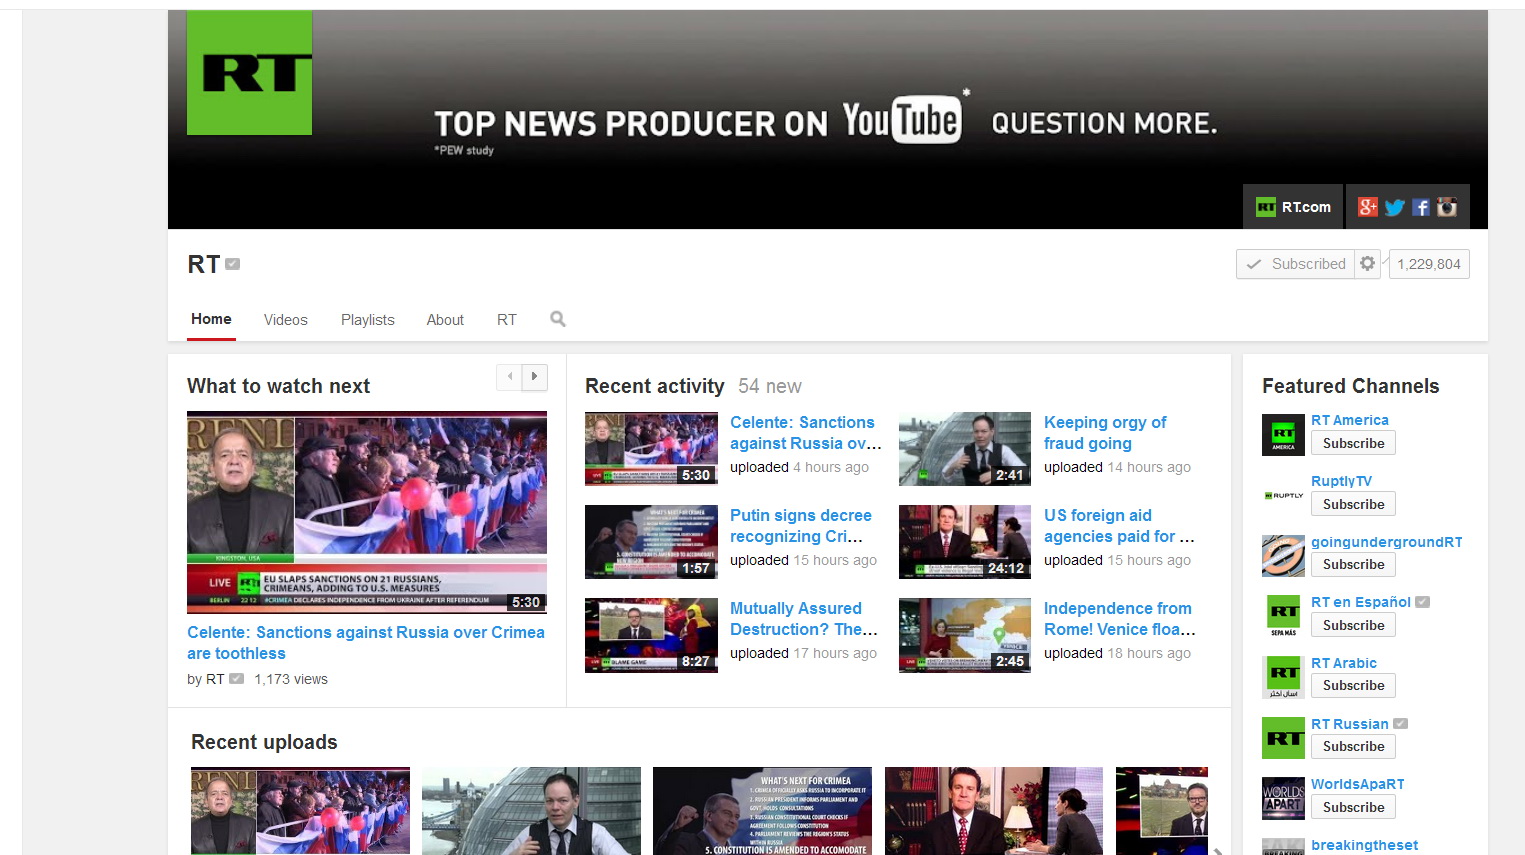This screenshot has width=1525, height=855.
Task: Subscribe to goingundergroundRT
Action: pos(1354,564)
